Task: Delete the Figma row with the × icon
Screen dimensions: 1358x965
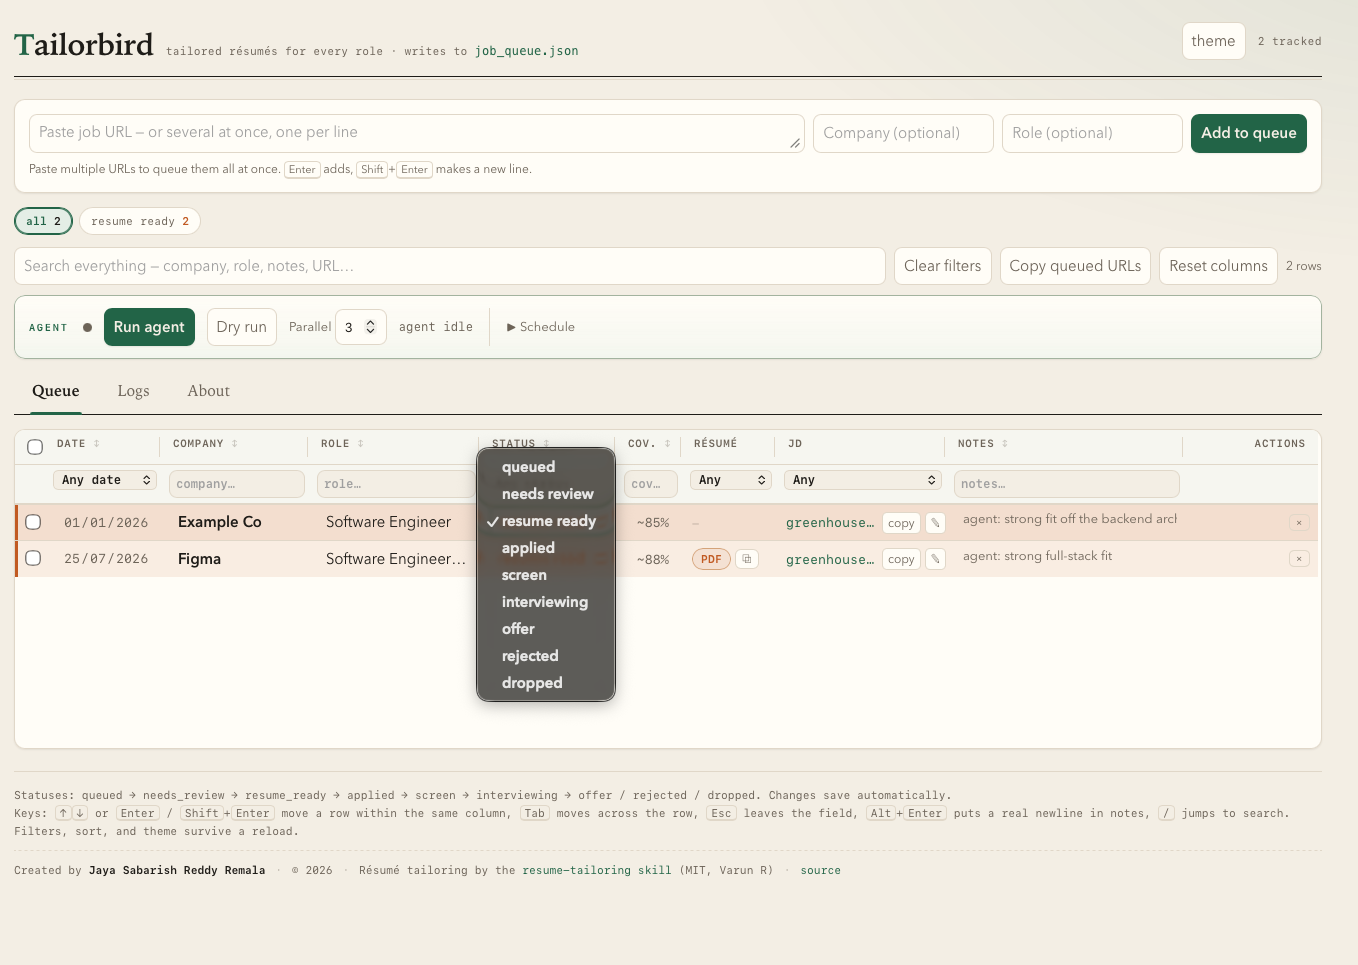Action: [x=1299, y=559]
